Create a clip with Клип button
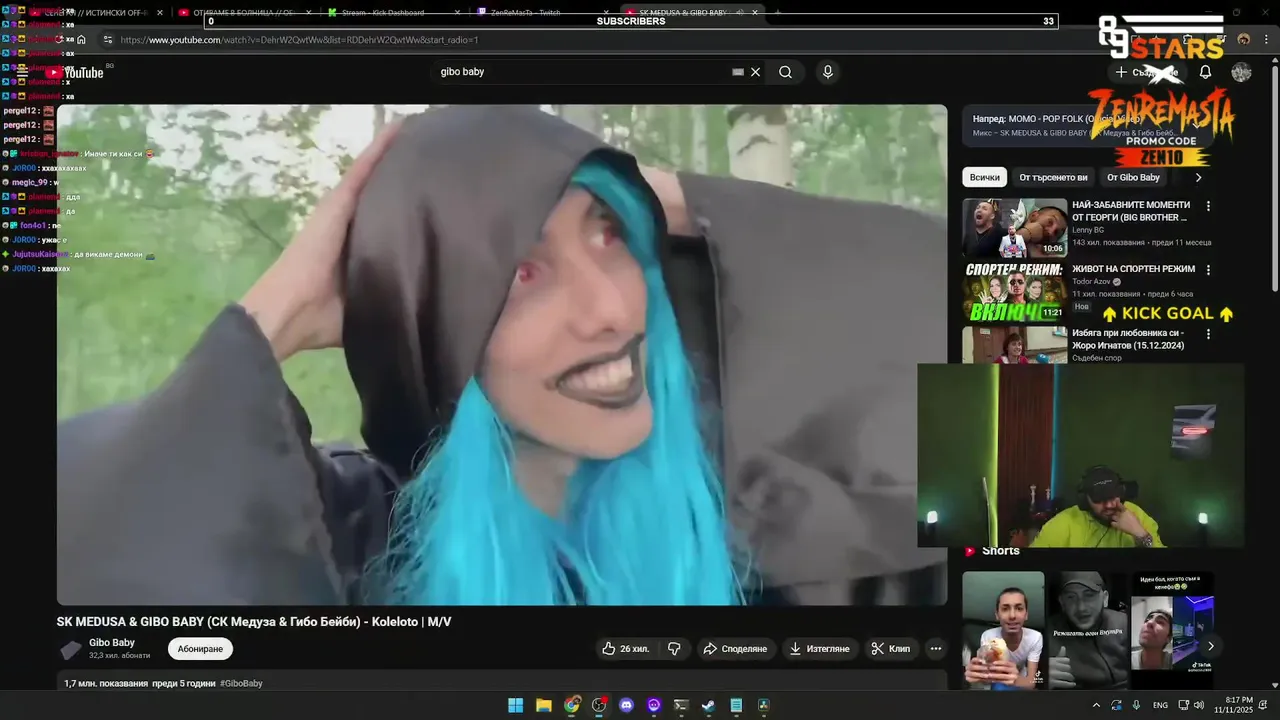This screenshot has height=720, width=1280. 891,649
